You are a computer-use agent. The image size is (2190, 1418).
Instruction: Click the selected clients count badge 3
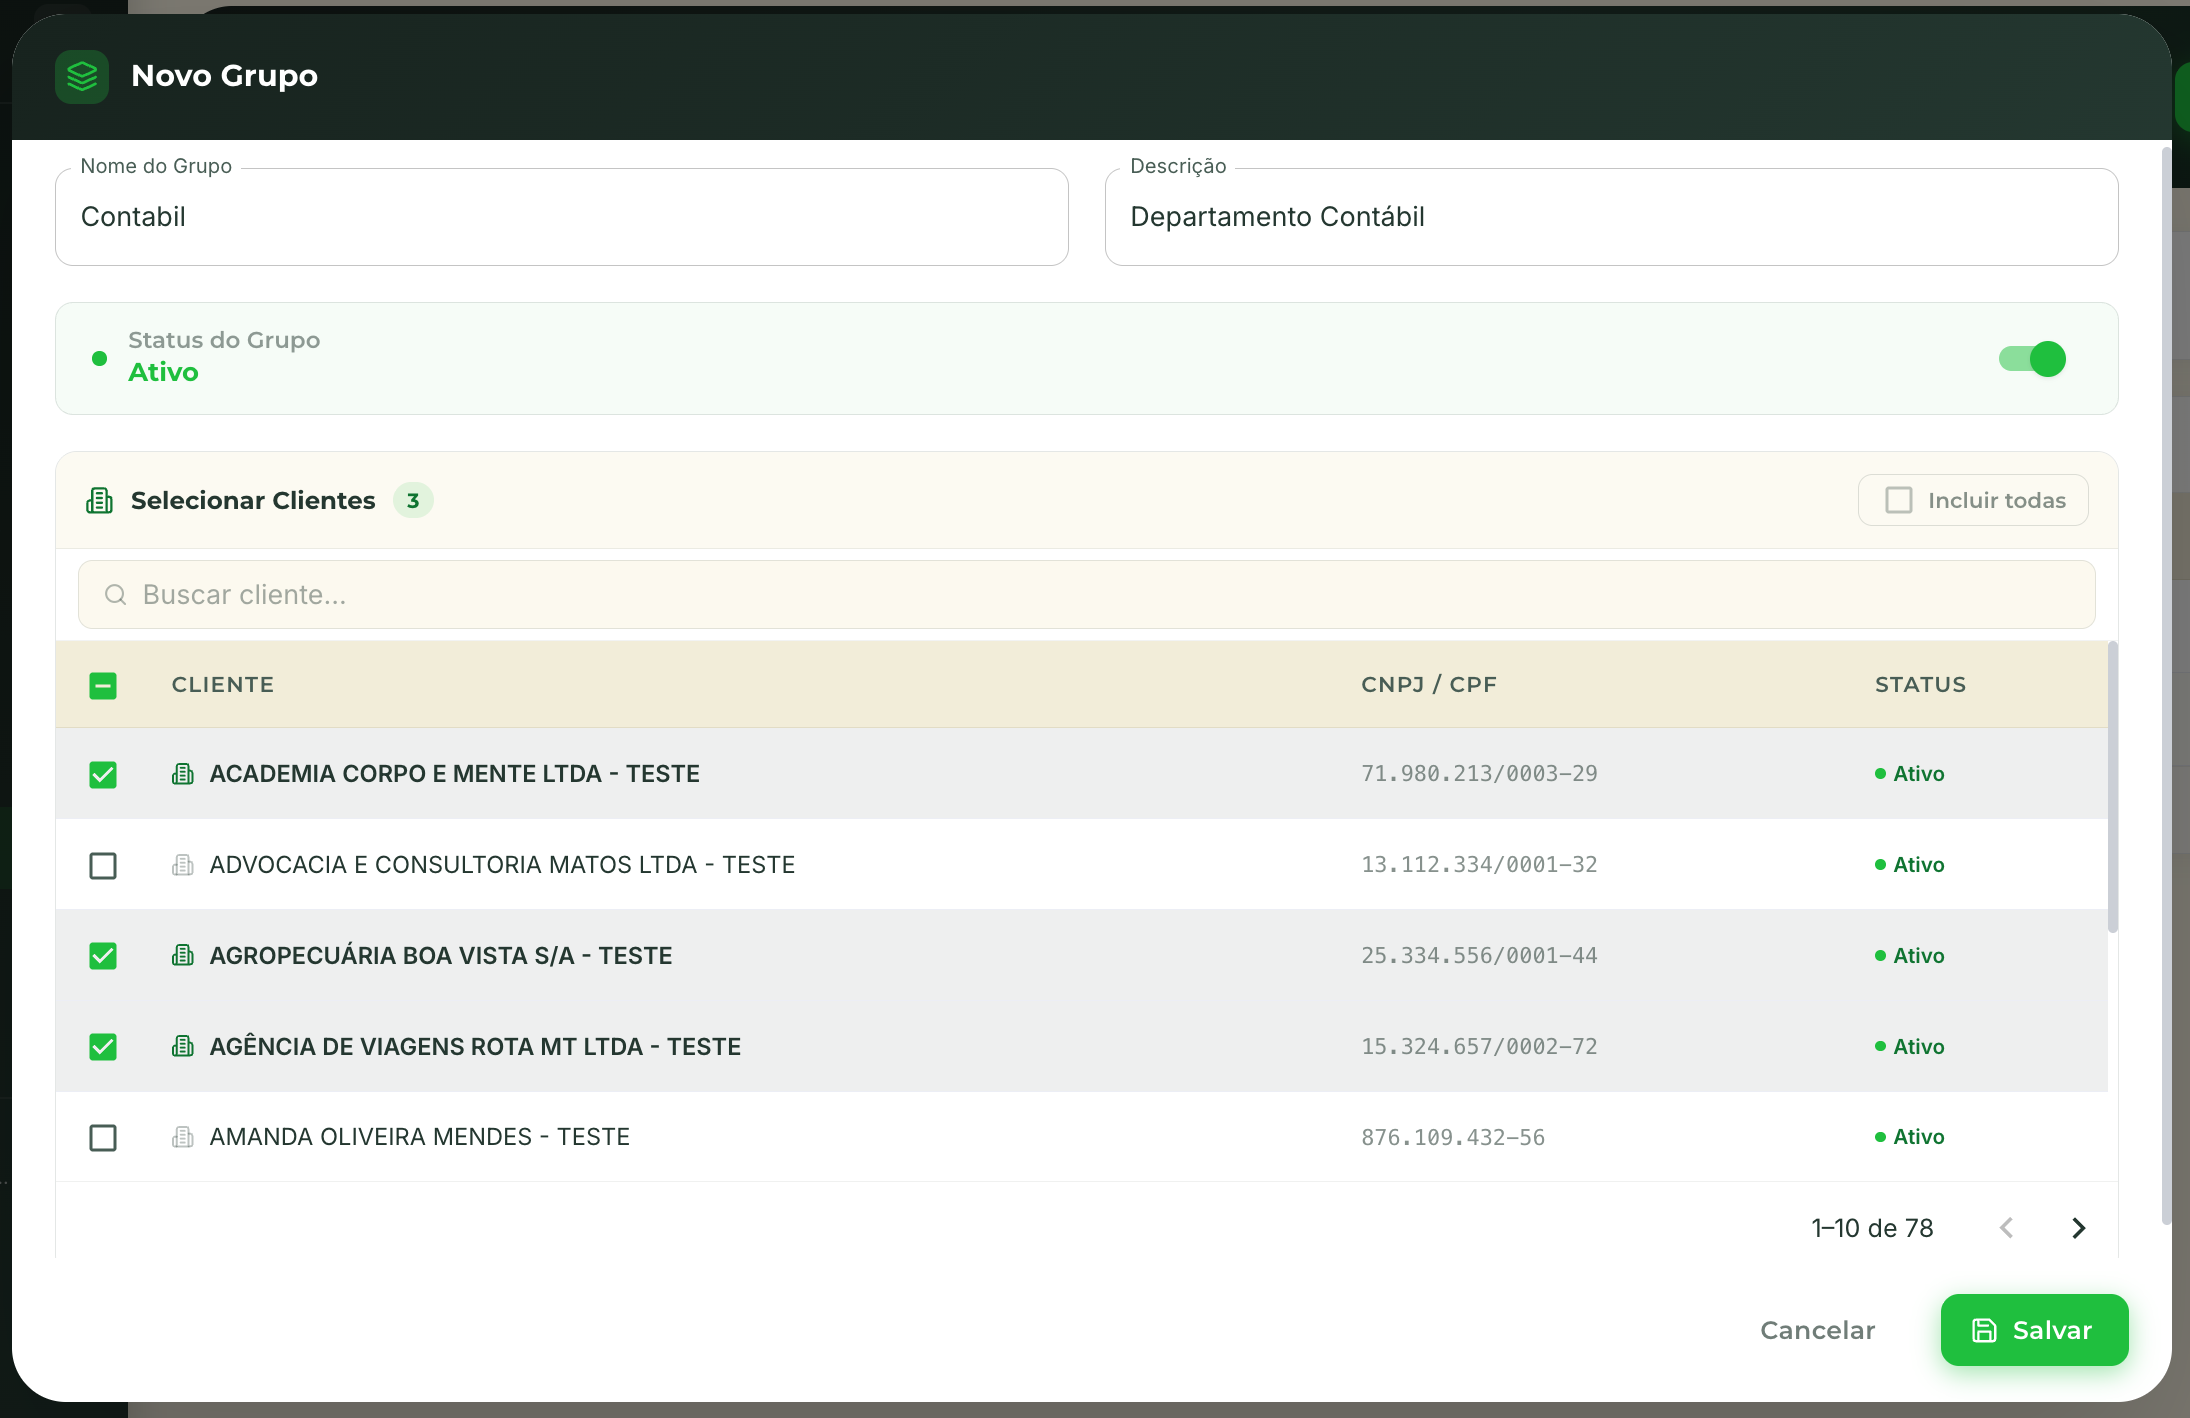click(413, 500)
